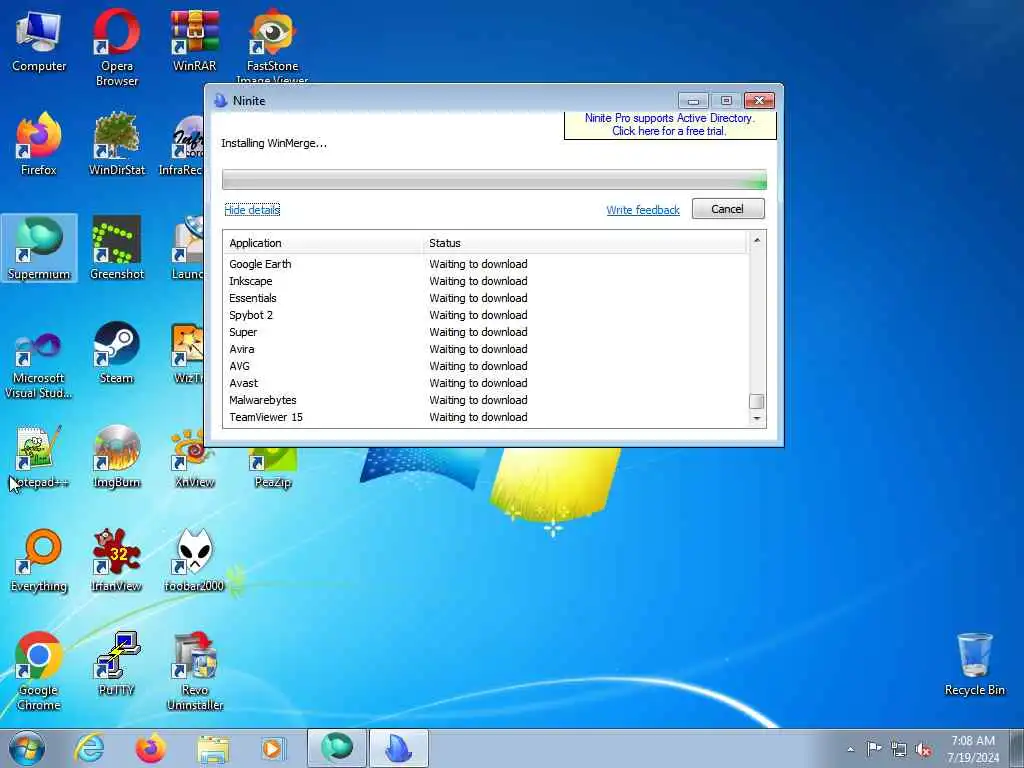Open the Greenshot desktop shortcut
The width and height of the screenshot is (1024, 768).
tap(116, 248)
